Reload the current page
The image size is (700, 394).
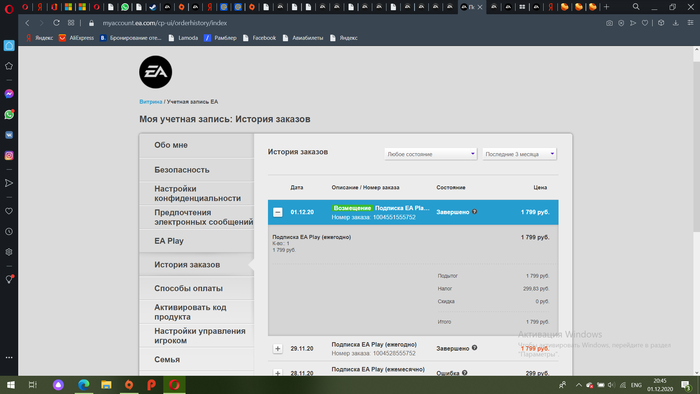pos(56,23)
